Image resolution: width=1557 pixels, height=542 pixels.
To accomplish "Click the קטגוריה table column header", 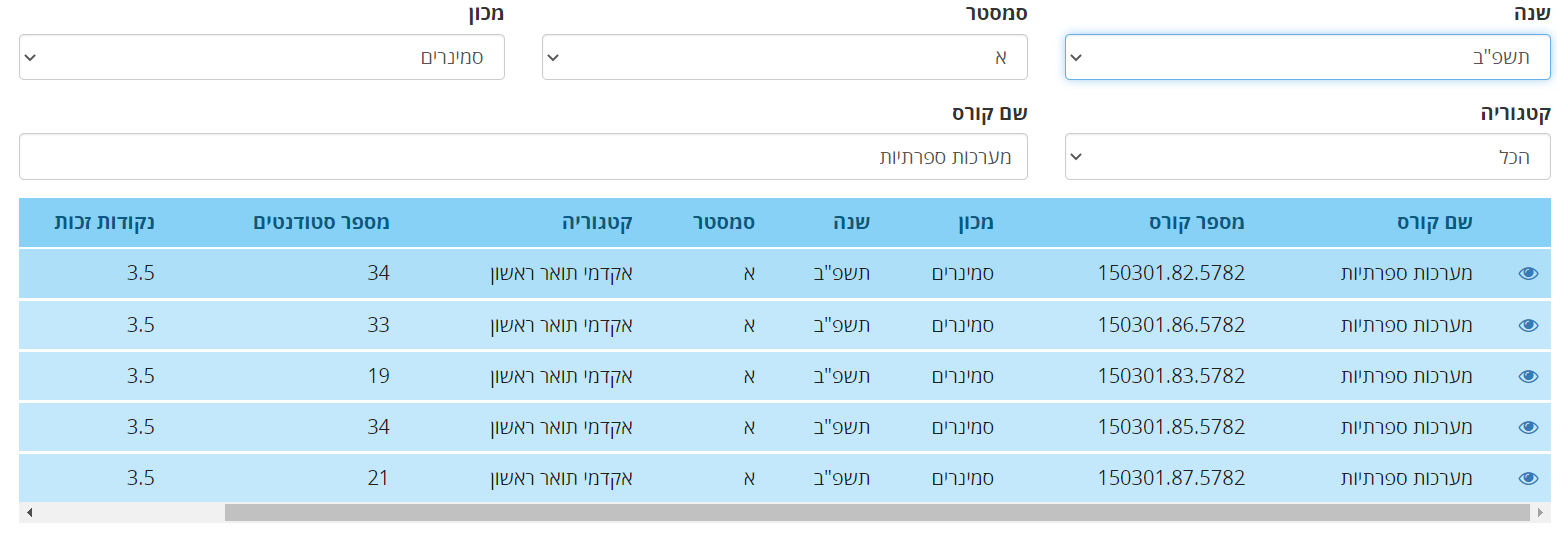I will pyautogui.click(x=594, y=223).
